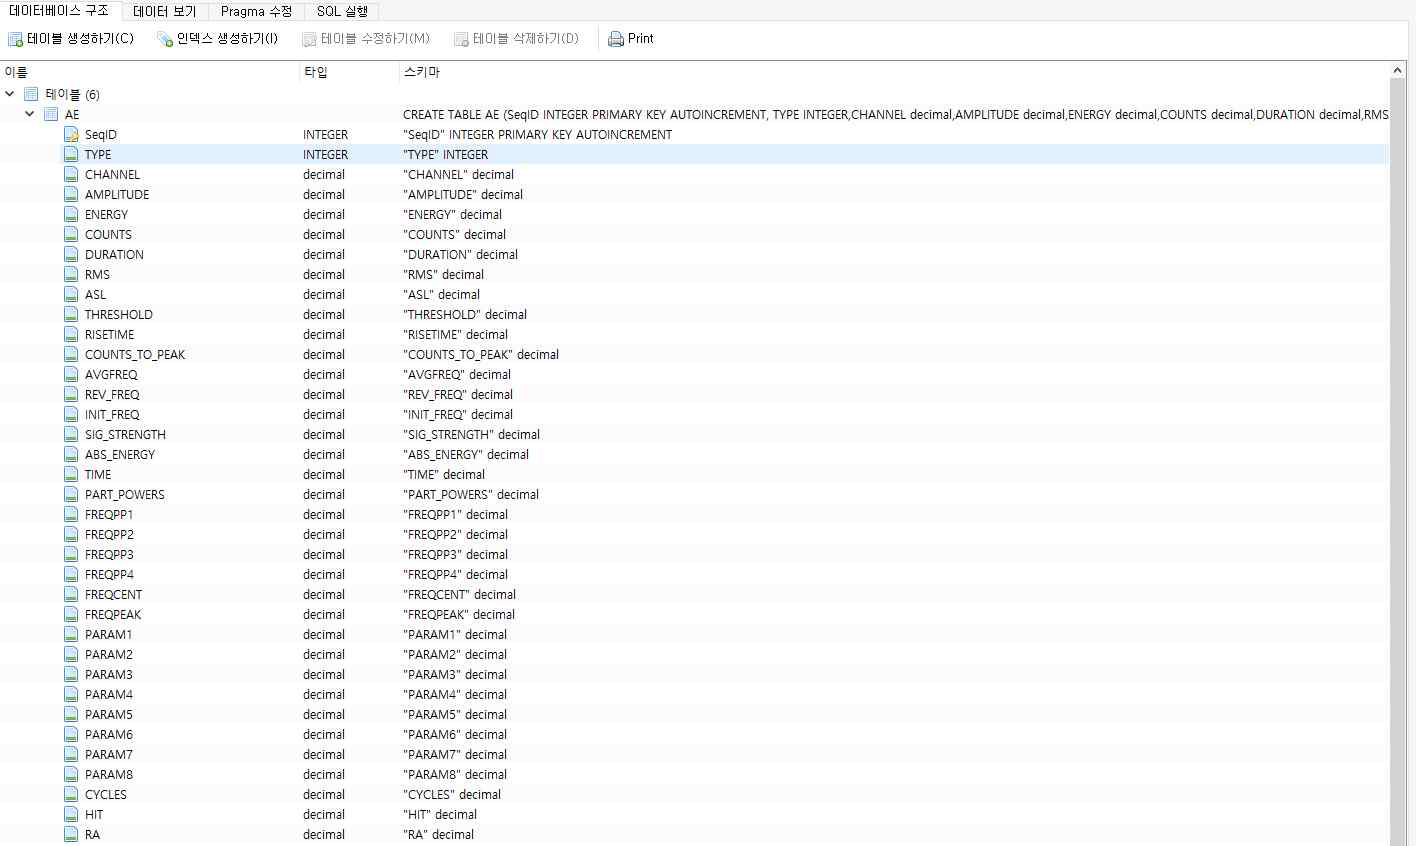Select the TIME field row
The width and height of the screenshot is (1416, 846).
694,474
